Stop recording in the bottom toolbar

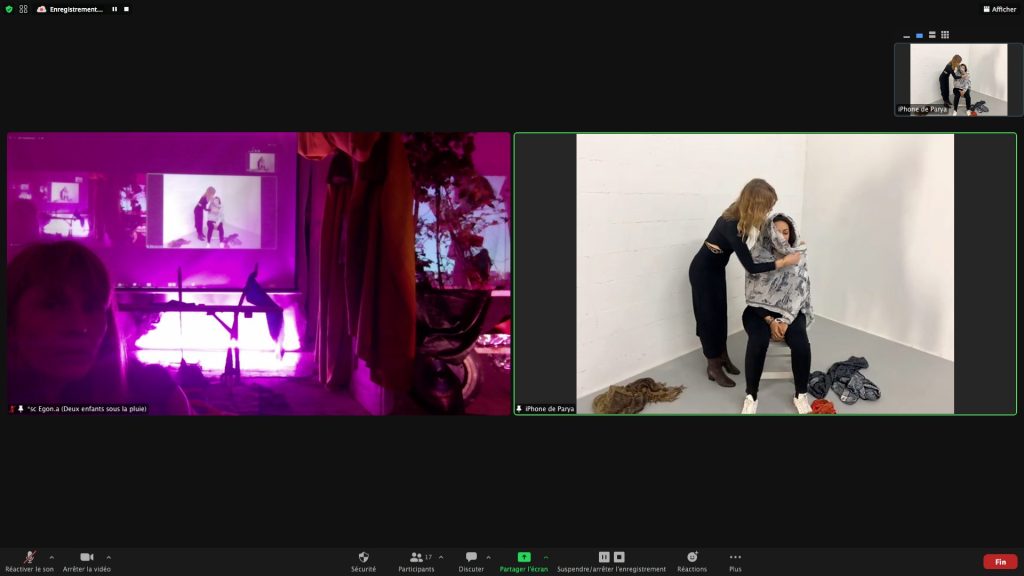619,557
